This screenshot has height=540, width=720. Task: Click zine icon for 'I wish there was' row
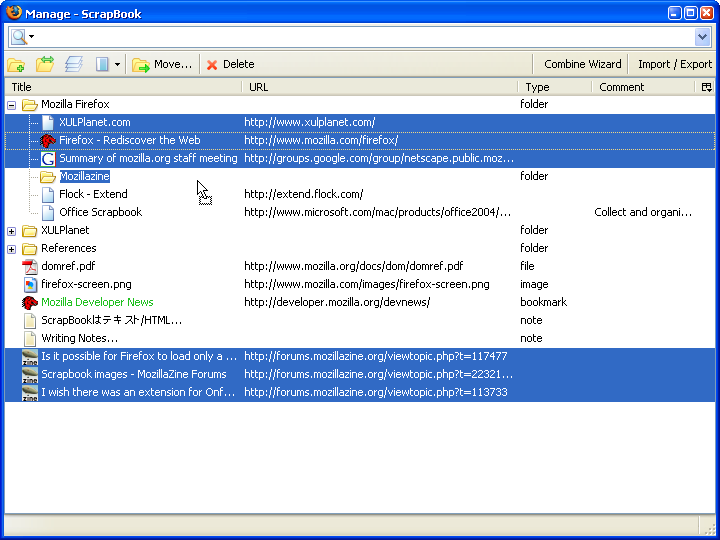coord(30,393)
